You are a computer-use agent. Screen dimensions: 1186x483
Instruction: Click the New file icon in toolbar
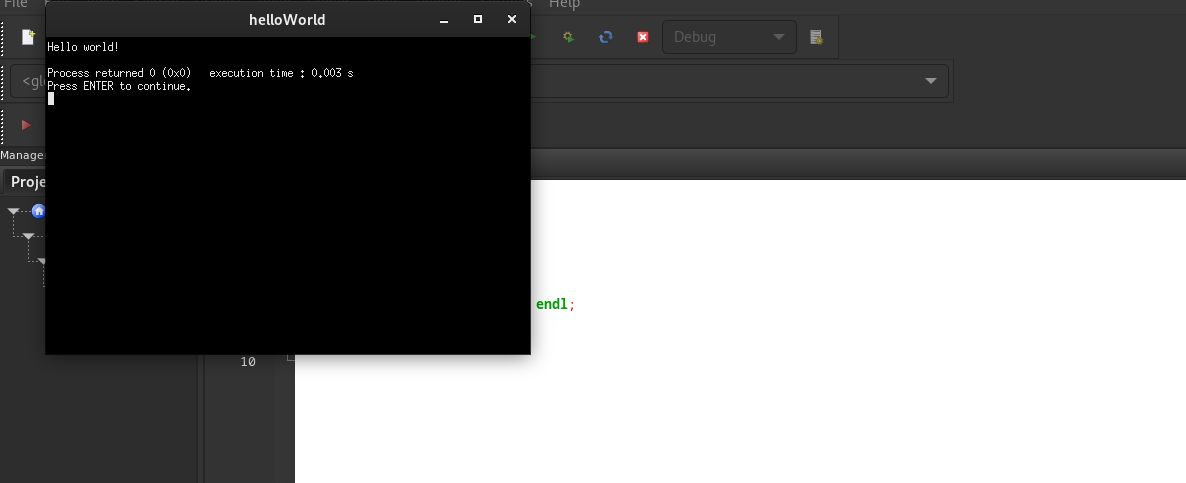[28, 37]
